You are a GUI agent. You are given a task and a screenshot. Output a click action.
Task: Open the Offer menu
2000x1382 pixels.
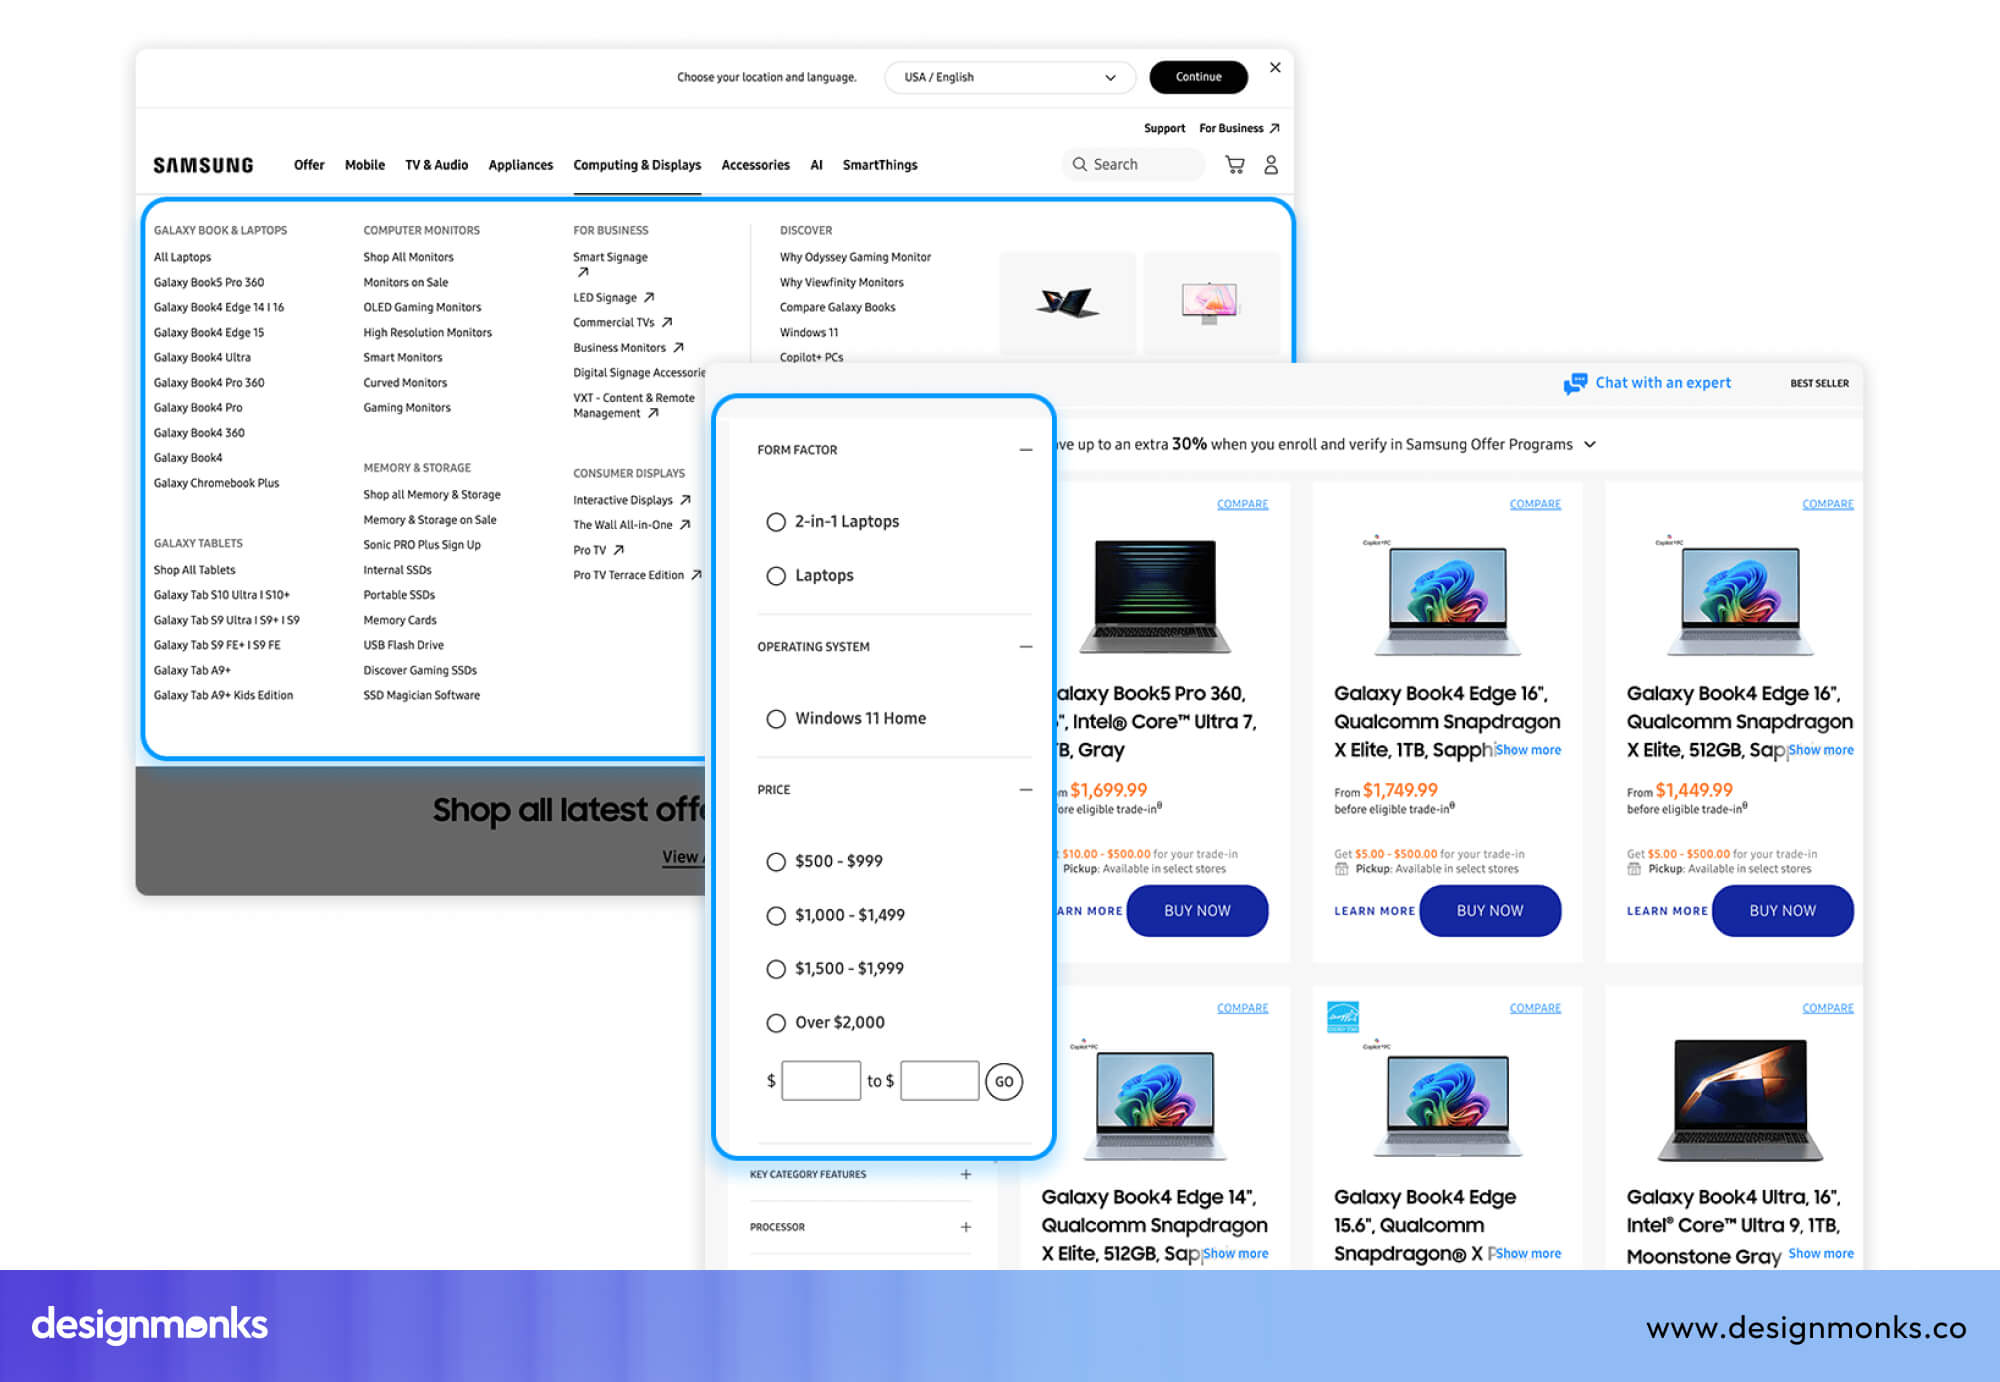click(x=309, y=165)
